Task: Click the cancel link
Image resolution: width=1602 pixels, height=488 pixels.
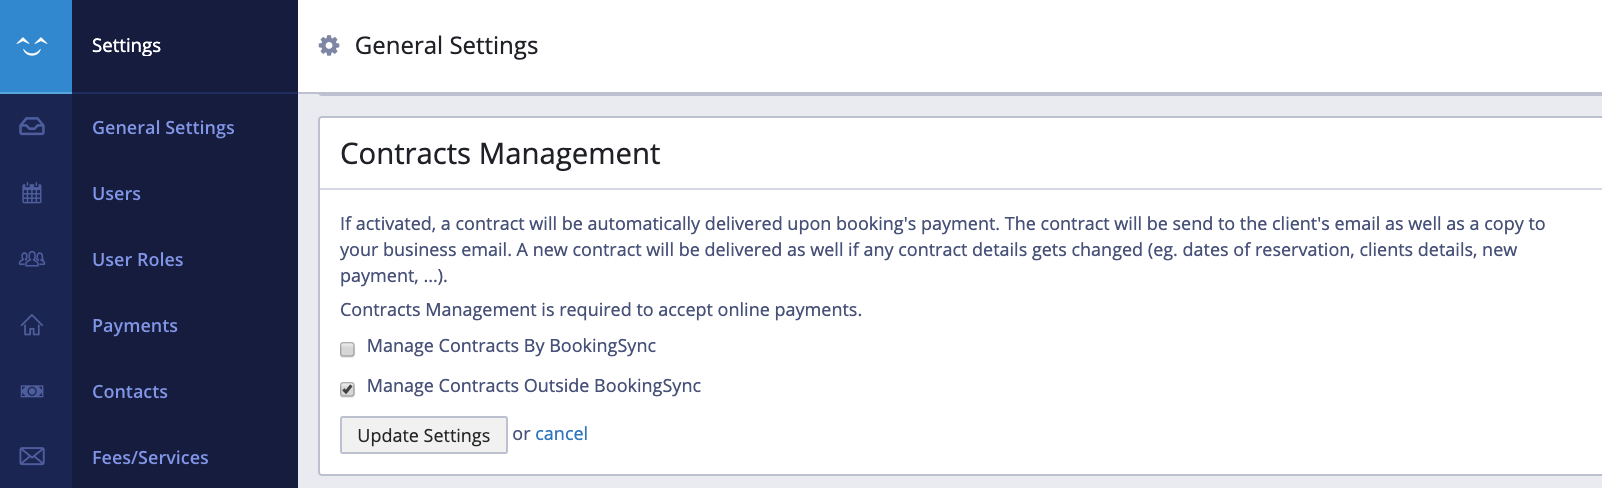Action: (x=561, y=434)
